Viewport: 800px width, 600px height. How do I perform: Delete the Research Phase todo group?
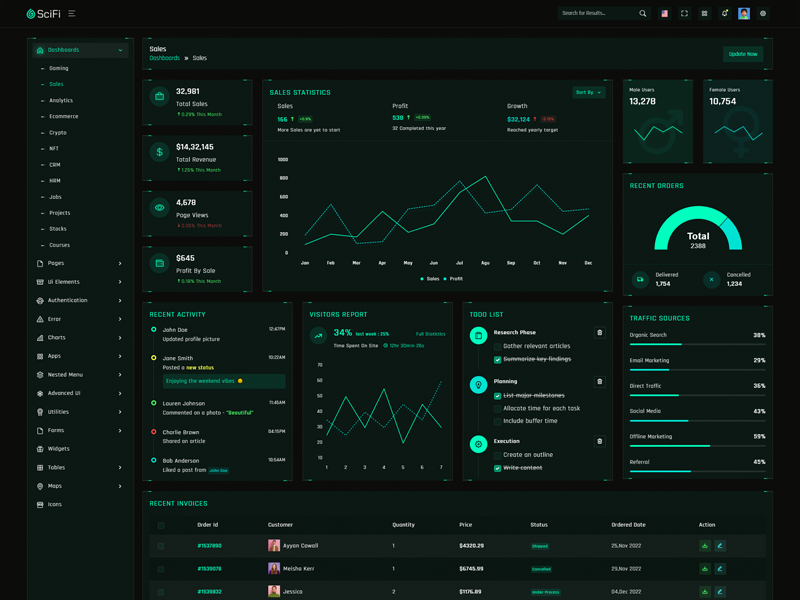coord(600,333)
